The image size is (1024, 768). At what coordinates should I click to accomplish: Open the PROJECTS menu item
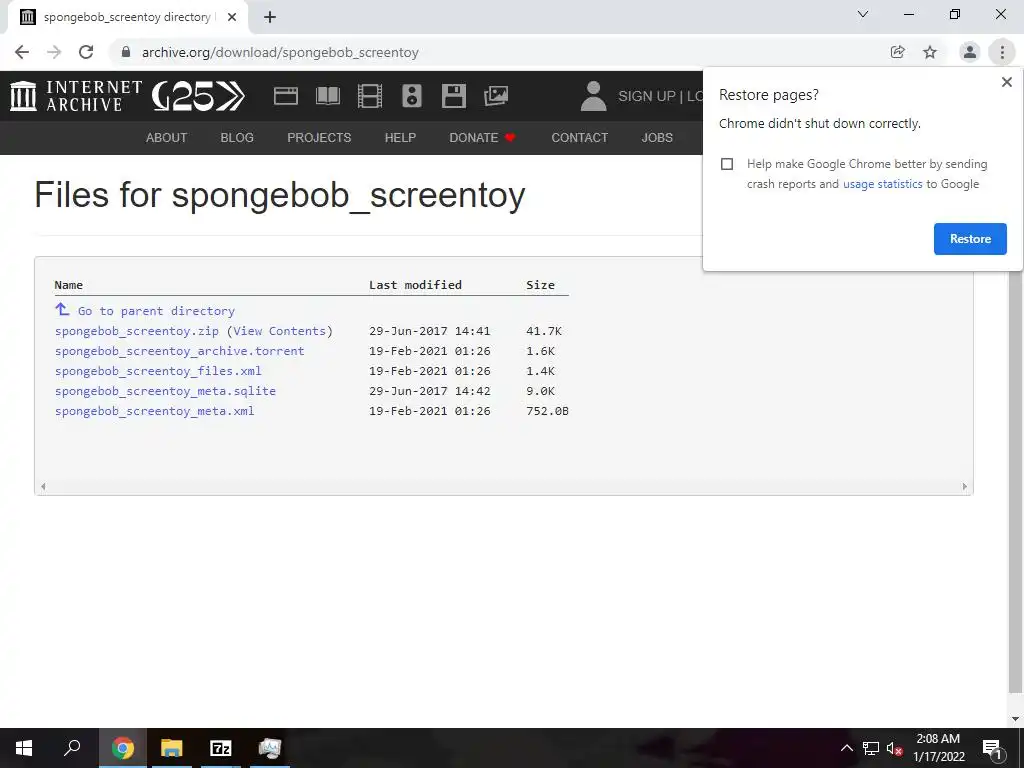(x=319, y=138)
